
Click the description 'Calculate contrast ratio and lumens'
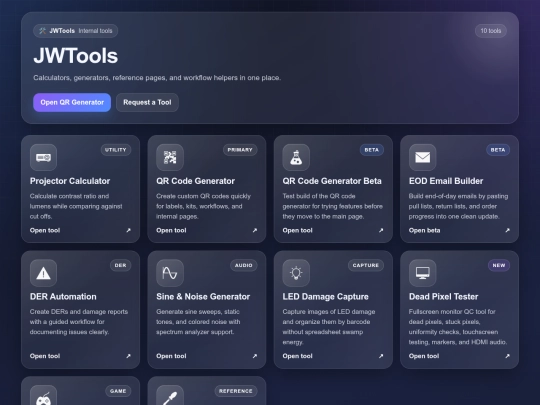point(76,206)
